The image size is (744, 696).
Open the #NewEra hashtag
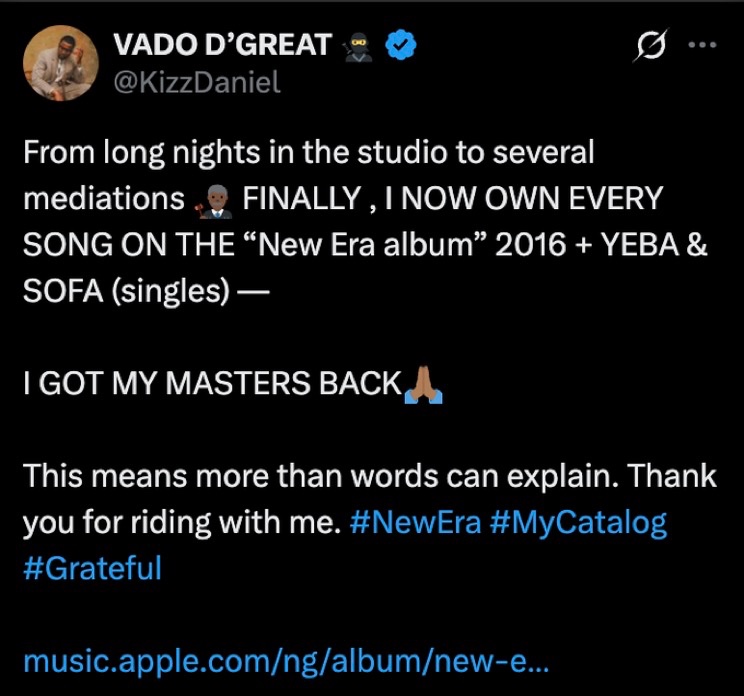(x=416, y=522)
